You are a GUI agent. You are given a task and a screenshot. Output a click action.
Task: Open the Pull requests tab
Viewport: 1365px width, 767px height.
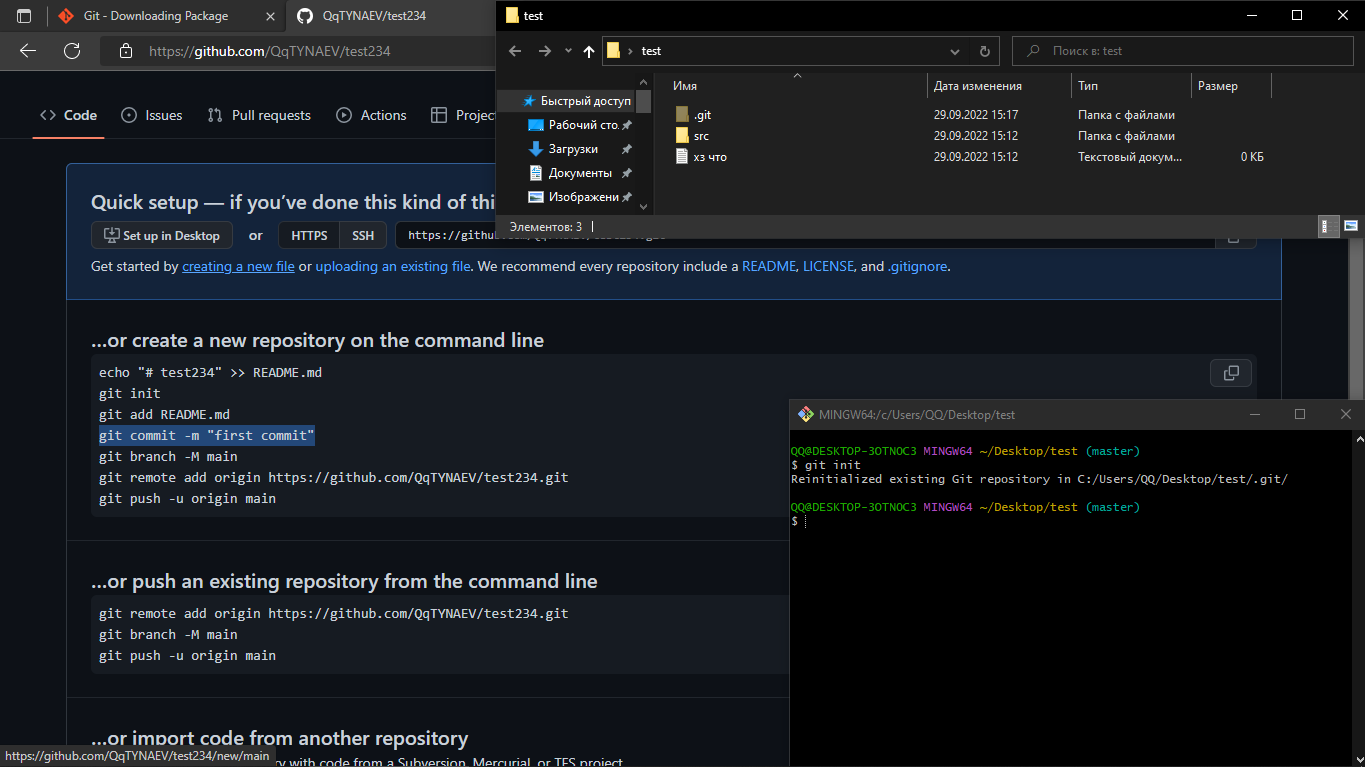(259, 115)
